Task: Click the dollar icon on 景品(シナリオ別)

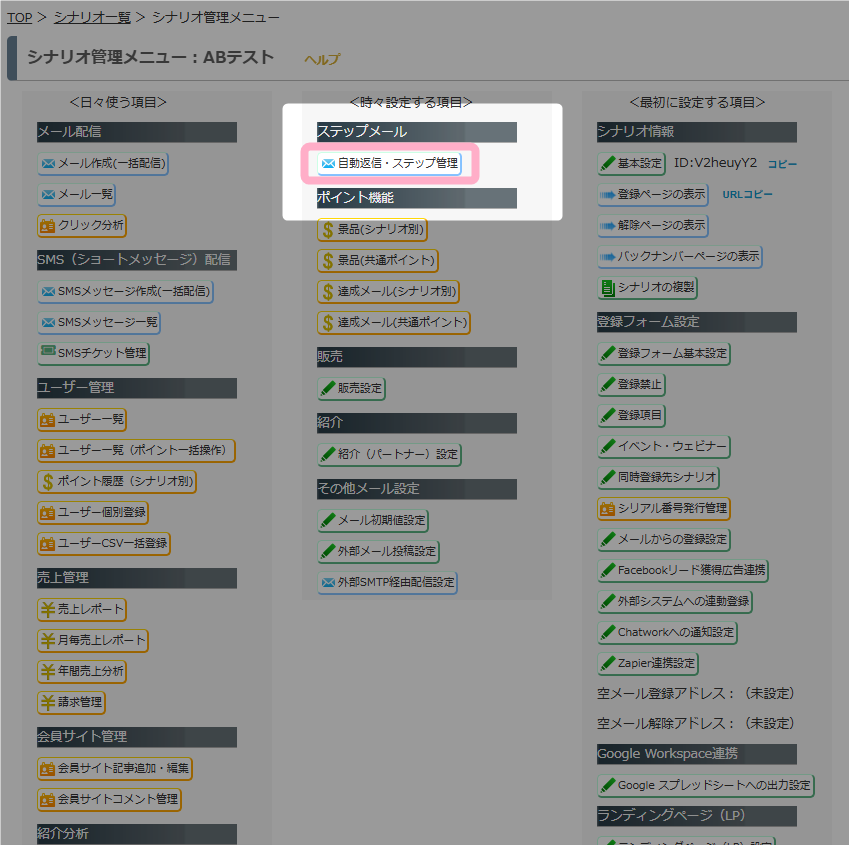Action: (328, 230)
